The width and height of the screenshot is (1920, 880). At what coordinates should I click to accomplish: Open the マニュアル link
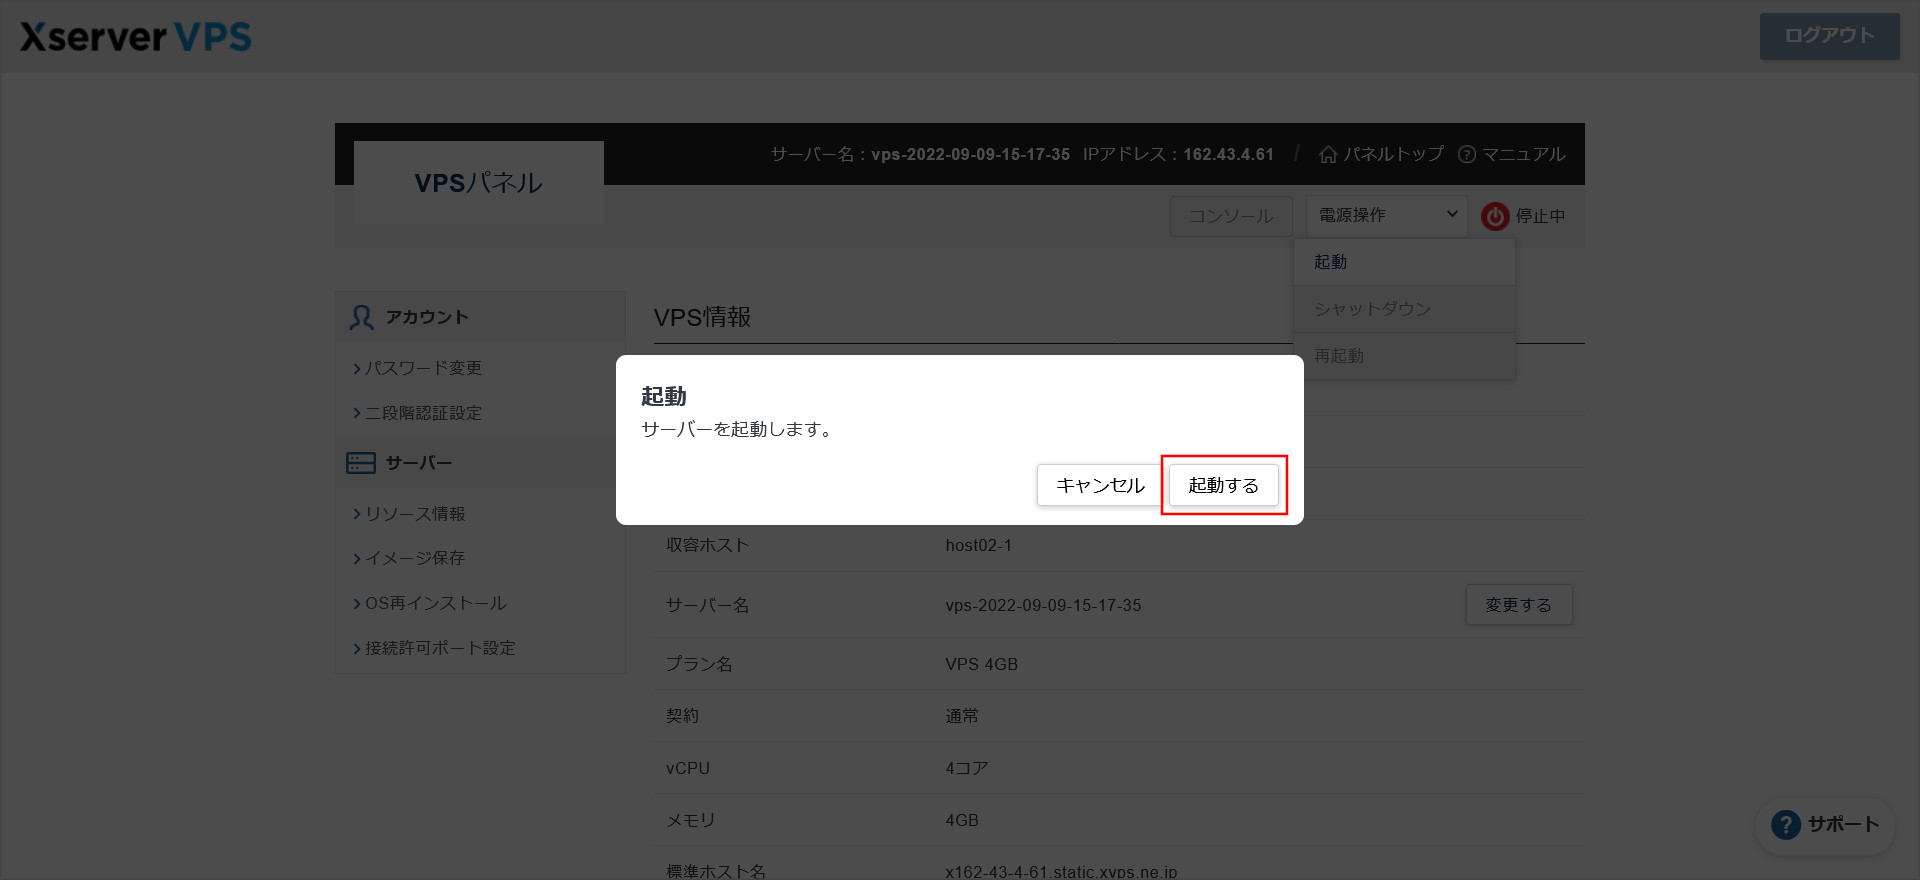pyautogui.click(x=1523, y=154)
